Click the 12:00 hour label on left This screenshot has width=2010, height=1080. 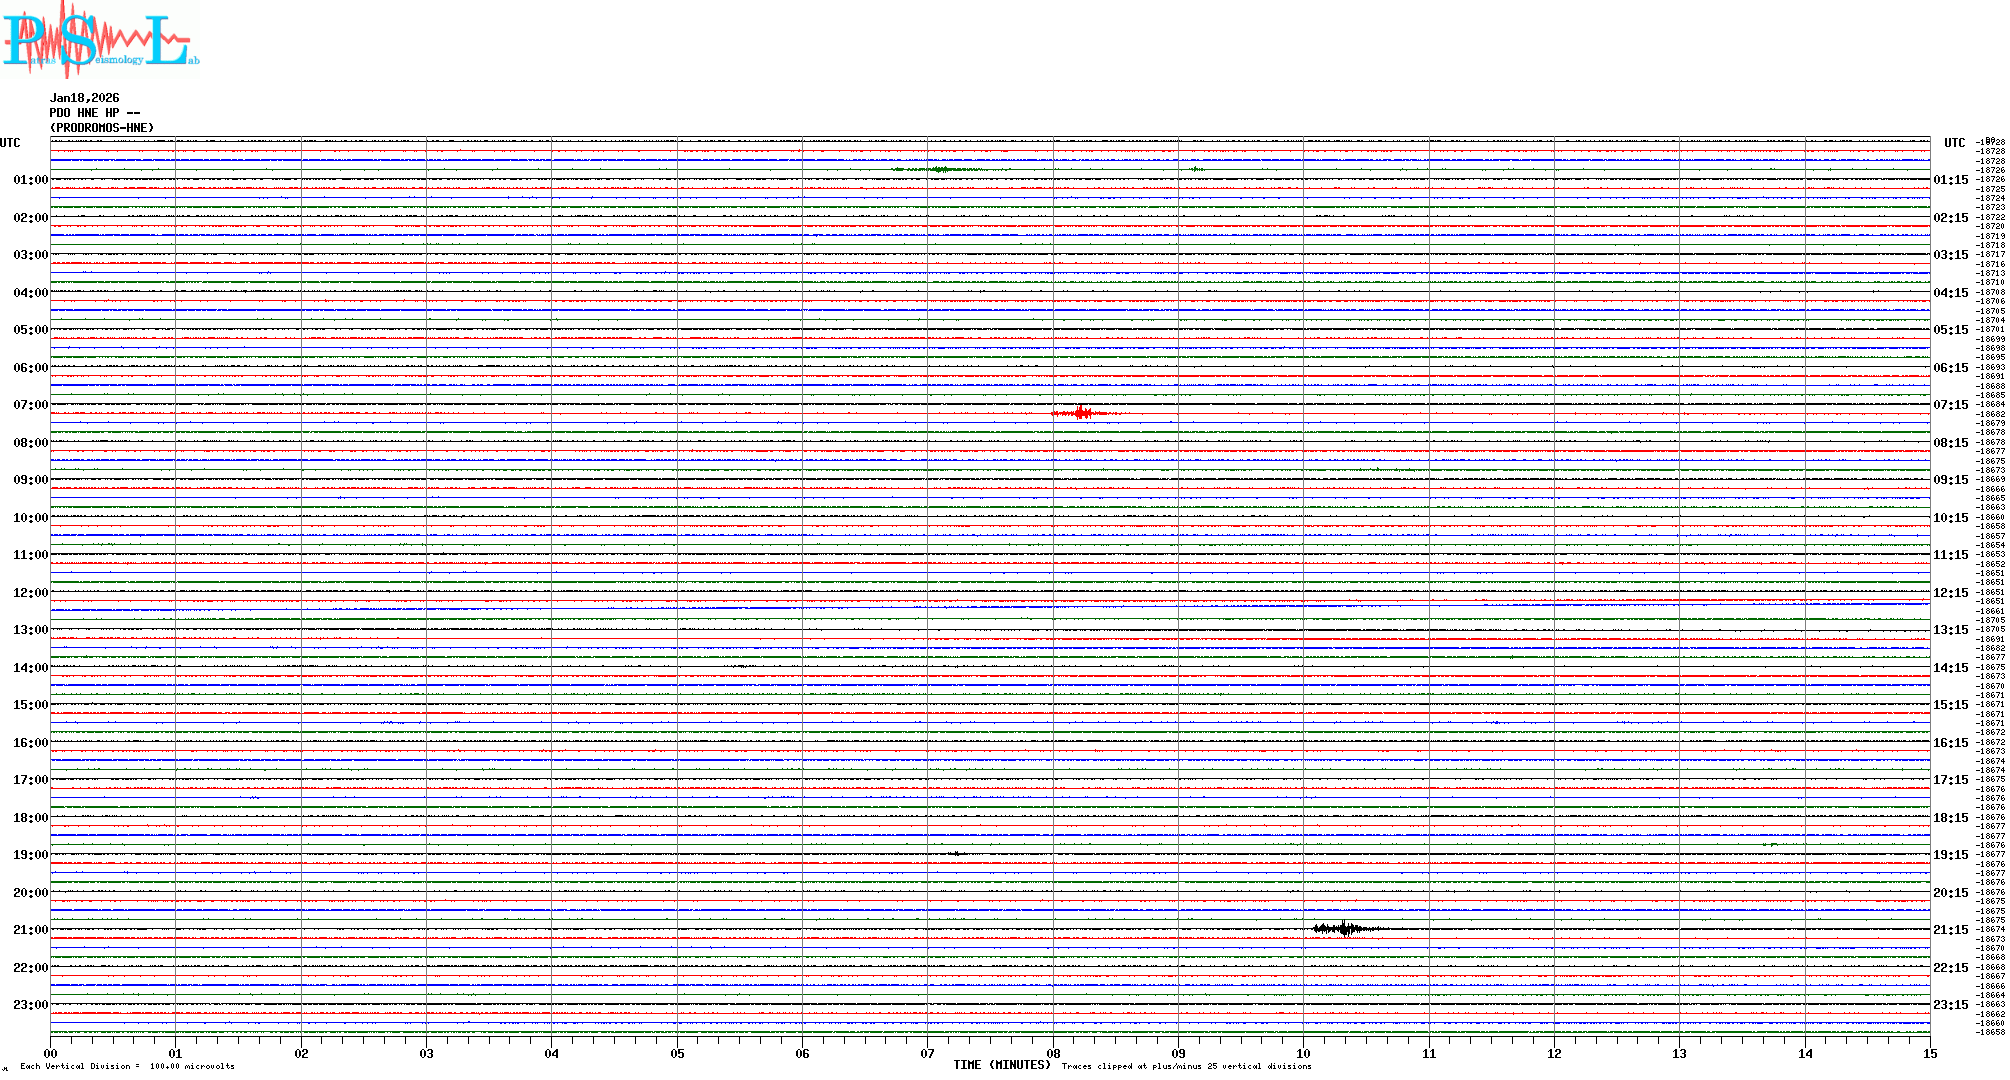[x=30, y=593]
